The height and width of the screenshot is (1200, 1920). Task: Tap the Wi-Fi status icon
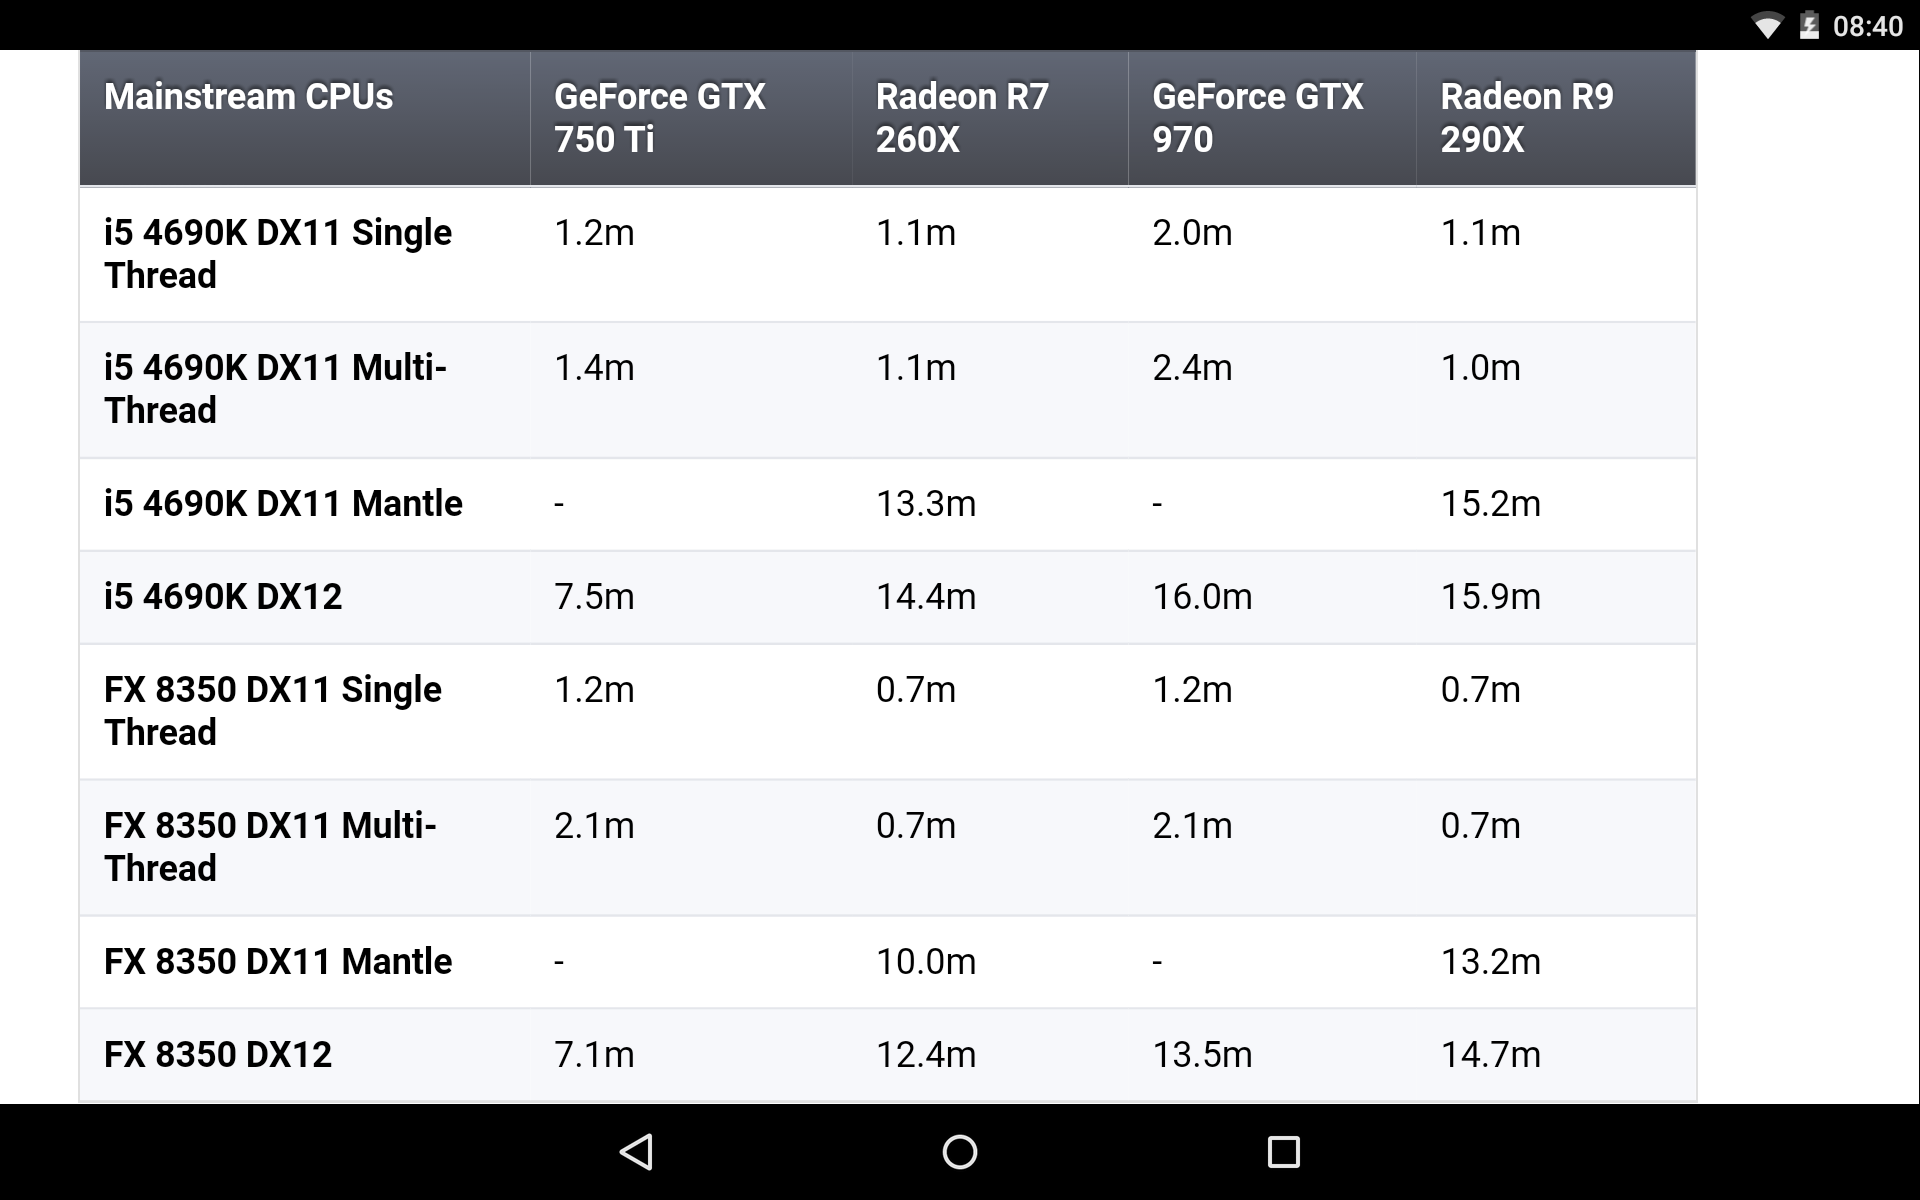1768,26
